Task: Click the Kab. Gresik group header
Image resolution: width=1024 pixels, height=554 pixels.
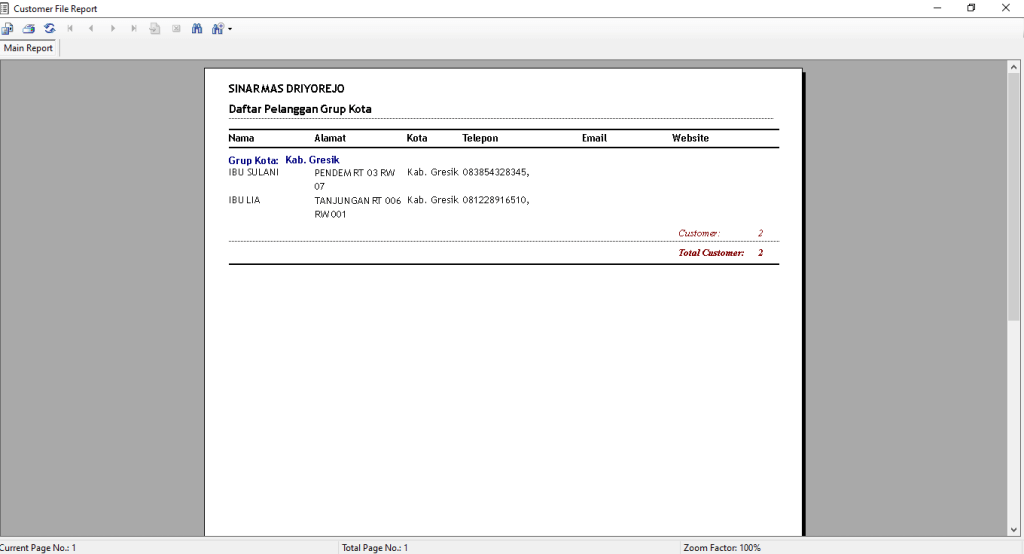Action: (312, 160)
